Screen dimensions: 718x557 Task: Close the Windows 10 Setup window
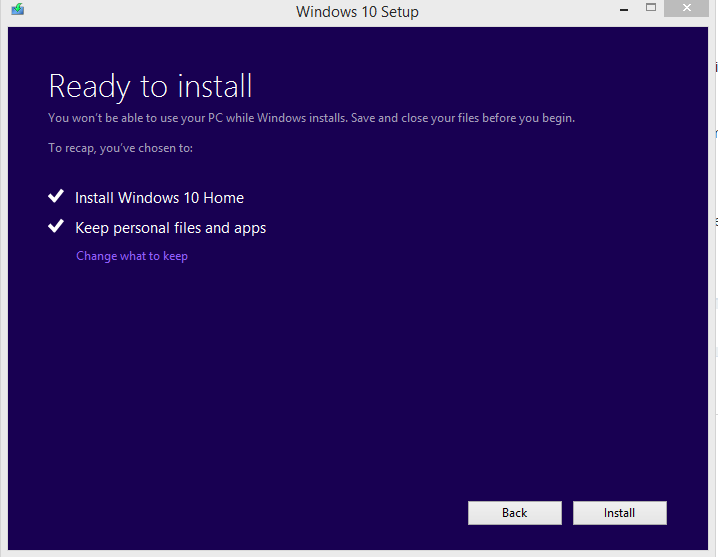(x=686, y=8)
